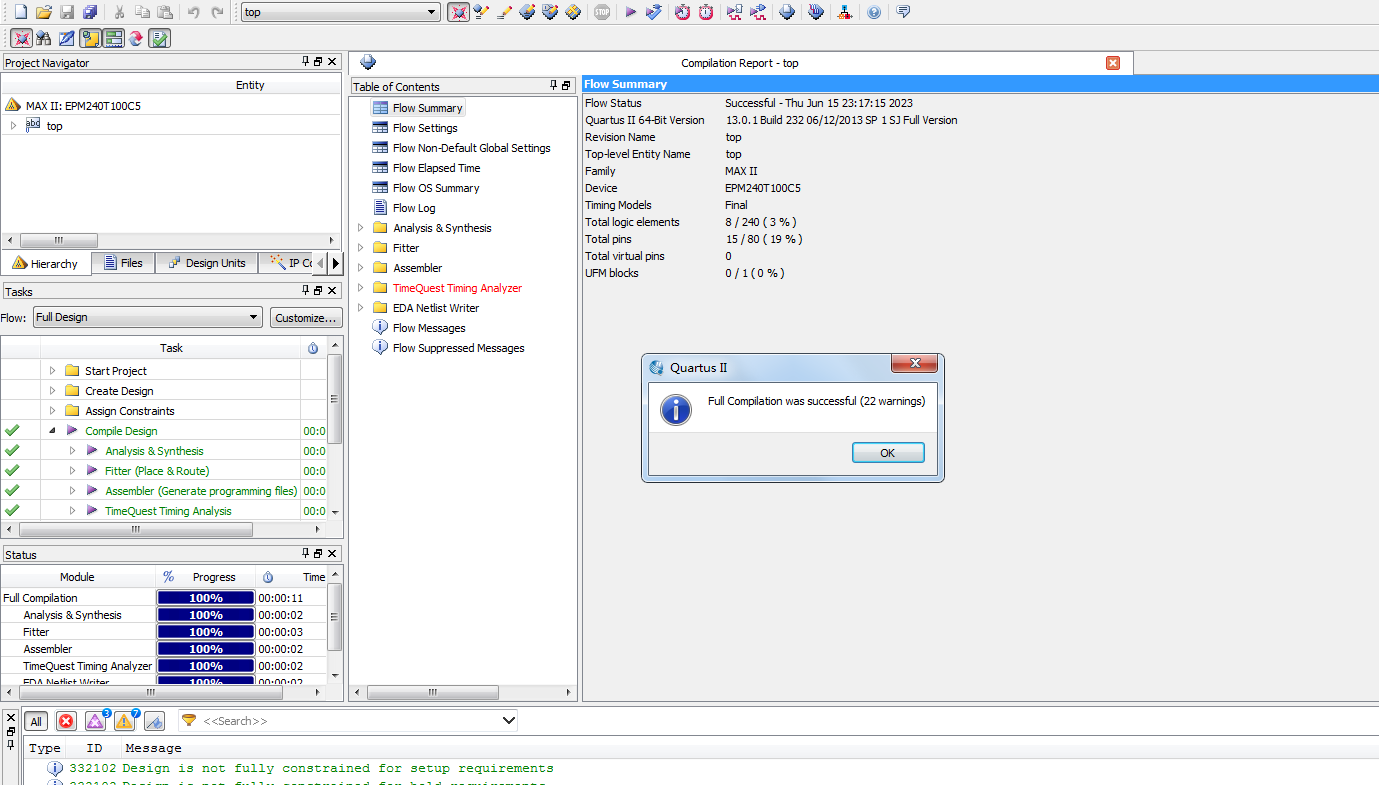This screenshot has height=785, width=1379.
Task: Toggle the flagged messages filter
Action: 154,721
